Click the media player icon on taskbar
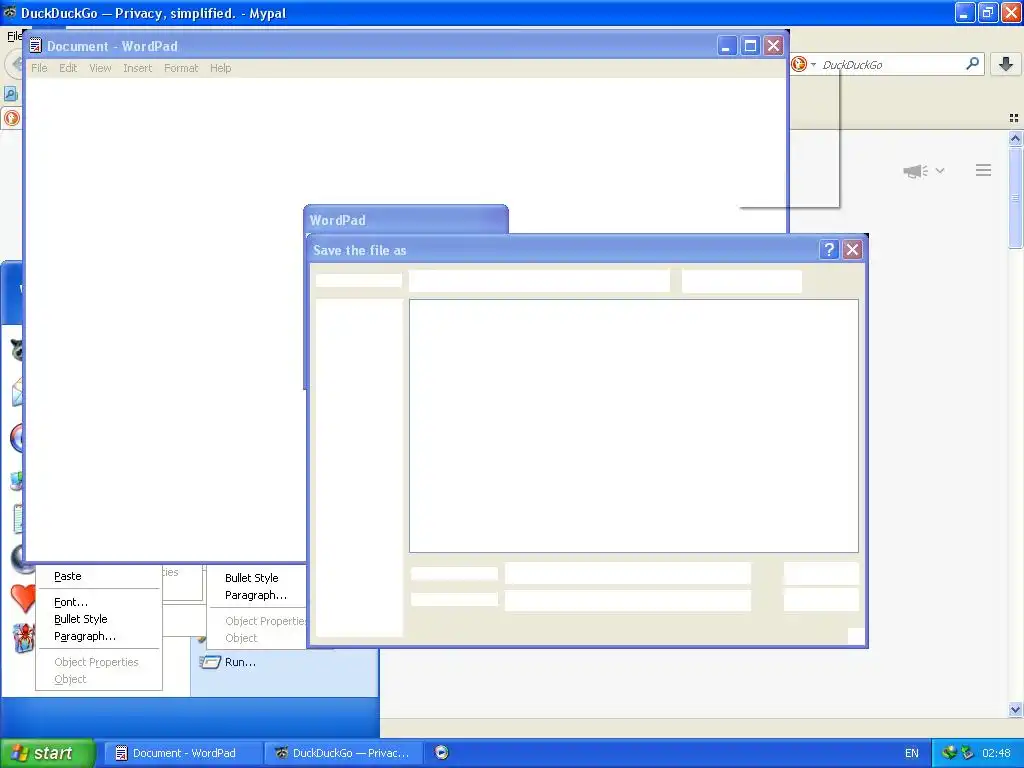The height and width of the screenshot is (768, 1024). pyautogui.click(x=441, y=752)
